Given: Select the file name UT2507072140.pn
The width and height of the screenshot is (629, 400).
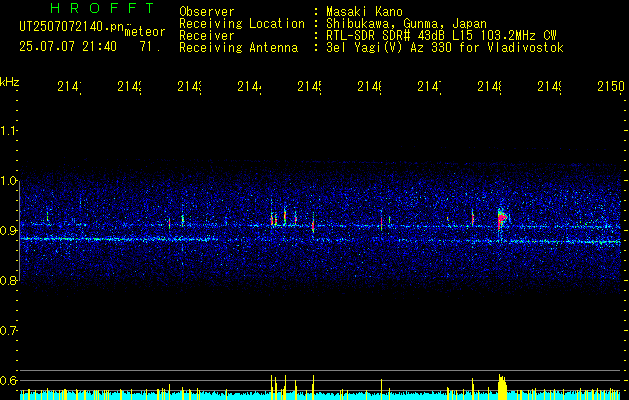Looking at the screenshot, I should point(71,27).
